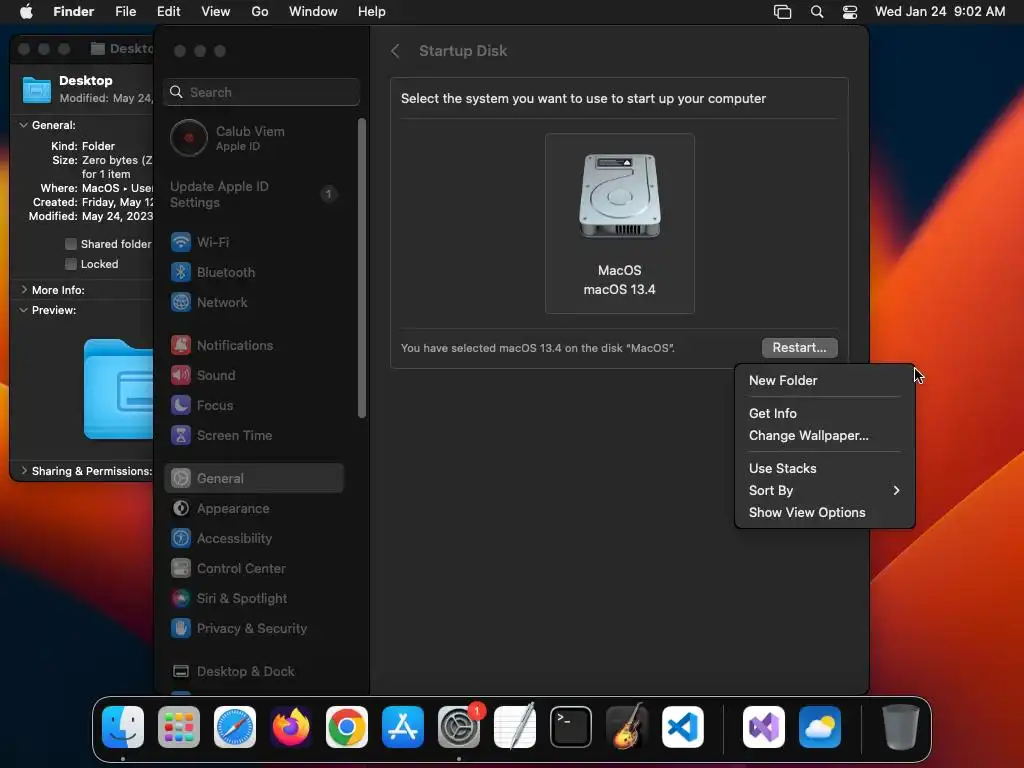Screen dimensions: 1024x768
Task: Choose New Folder from the context menu
Action: pos(824,381)
